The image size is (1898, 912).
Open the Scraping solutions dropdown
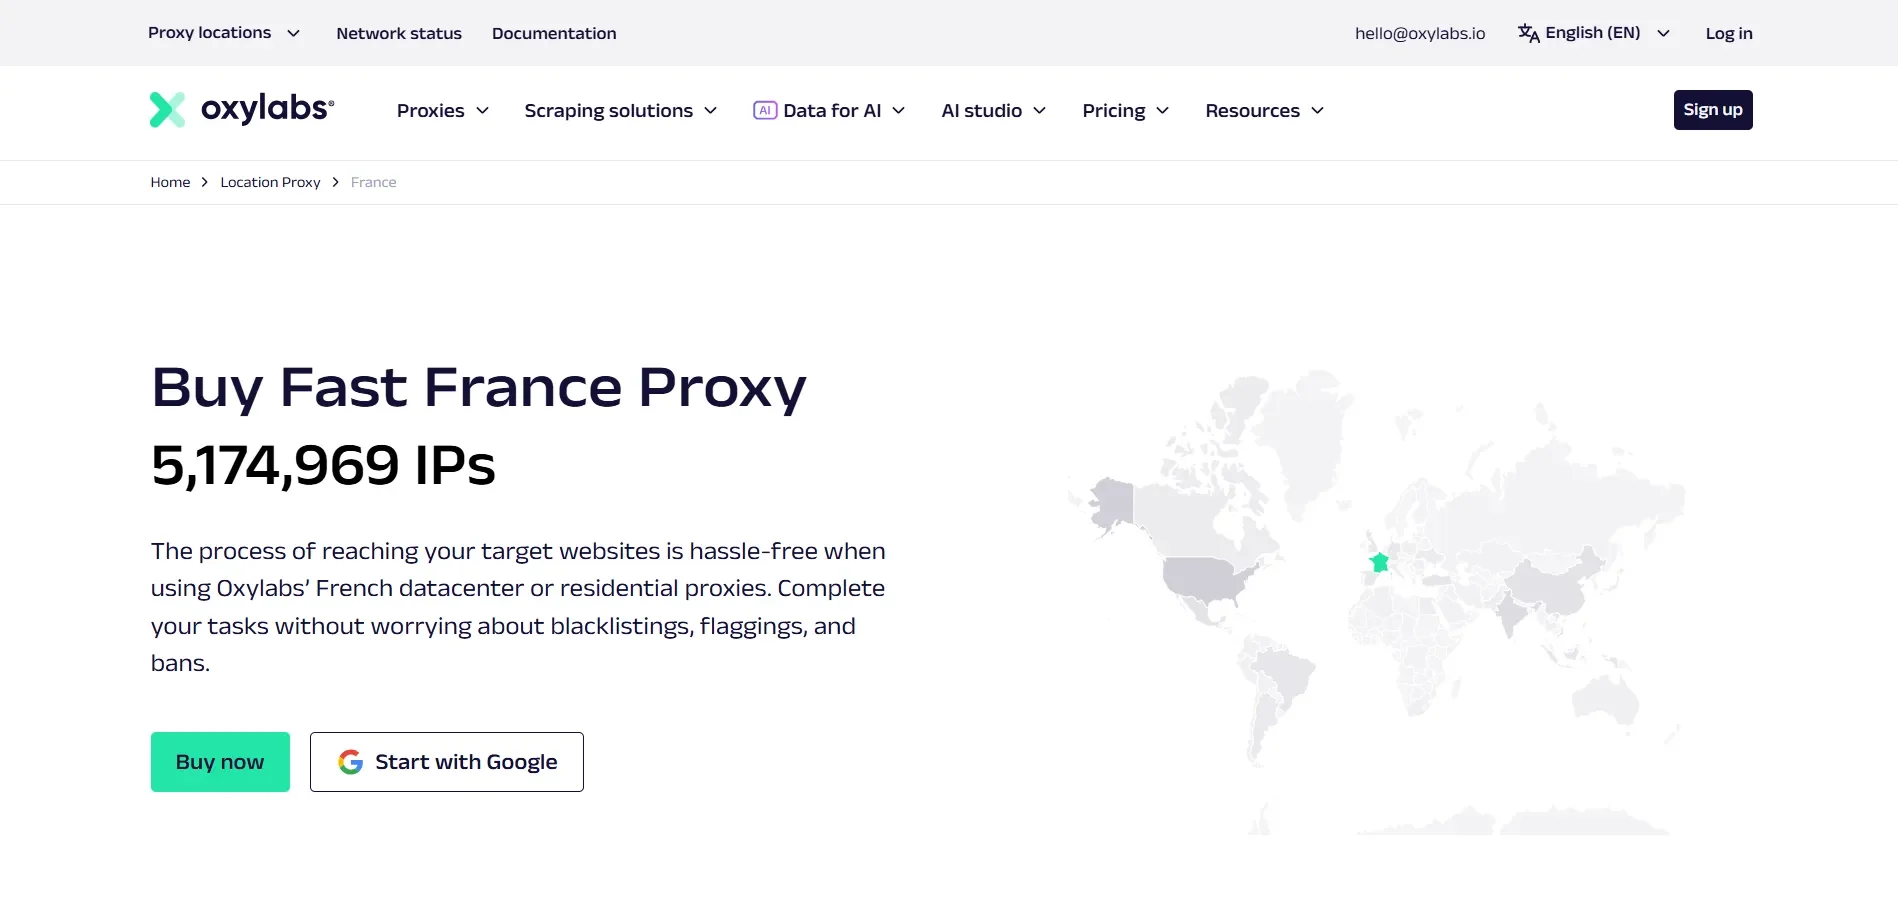(x=619, y=111)
